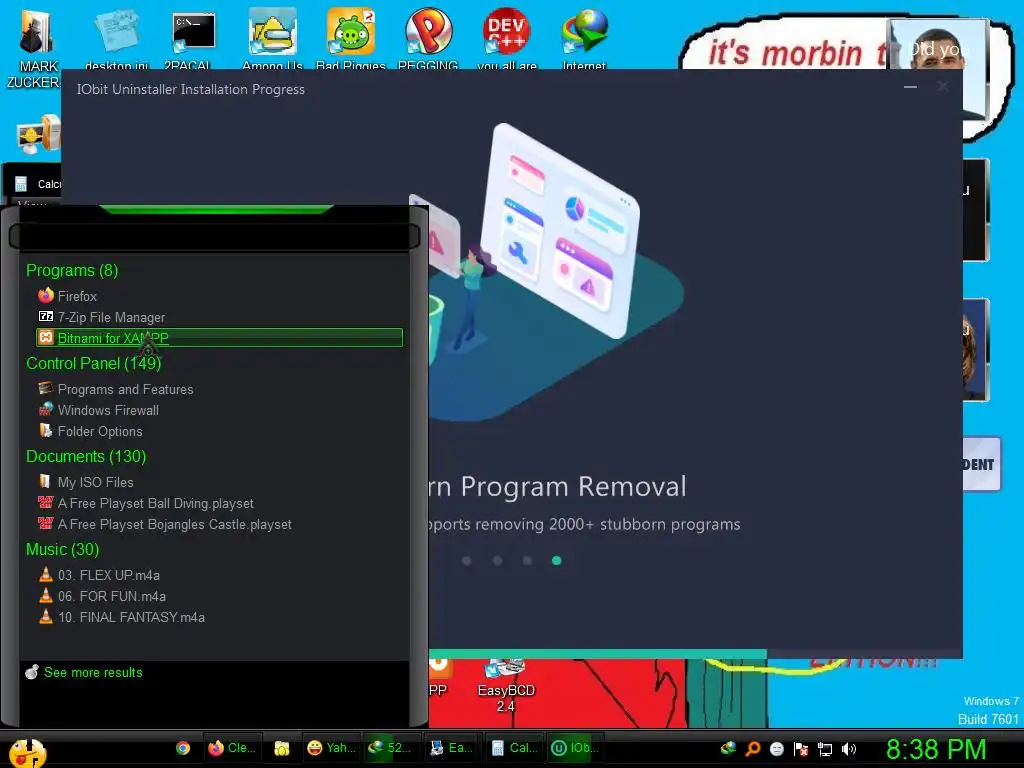Screen dimensions: 1024x768
Task: Open MARK ZUCKER desktop icon
Action: pyautogui.click(x=37, y=48)
